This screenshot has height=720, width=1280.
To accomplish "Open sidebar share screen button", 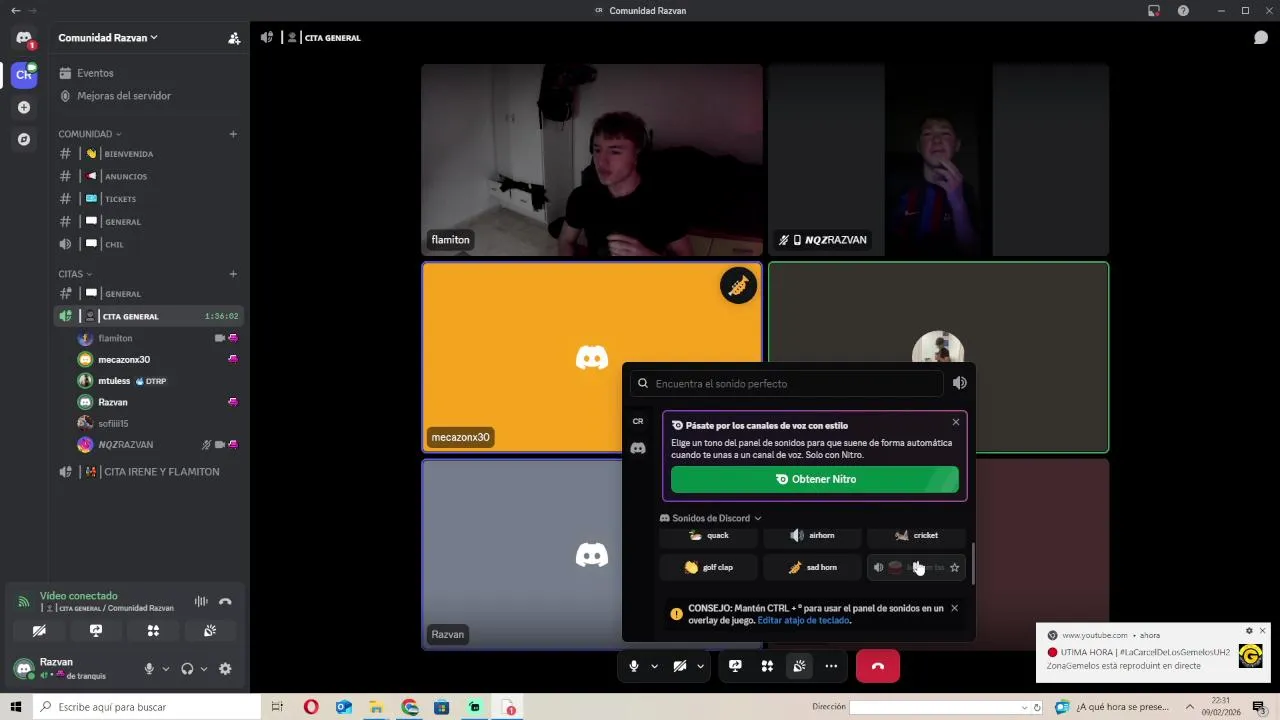I will click(x=96, y=631).
